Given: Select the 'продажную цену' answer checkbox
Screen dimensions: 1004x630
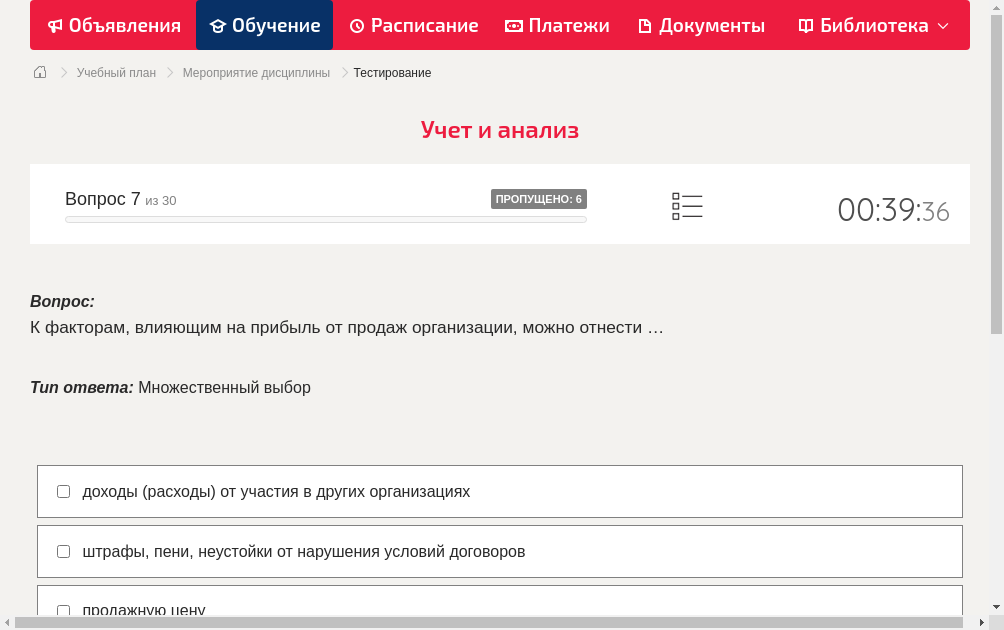Looking at the screenshot, I should point(63,610).
